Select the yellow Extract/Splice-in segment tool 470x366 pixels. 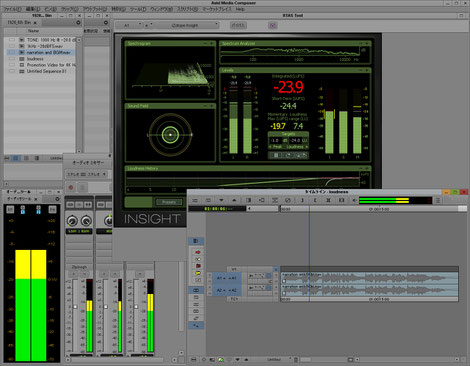198,259
